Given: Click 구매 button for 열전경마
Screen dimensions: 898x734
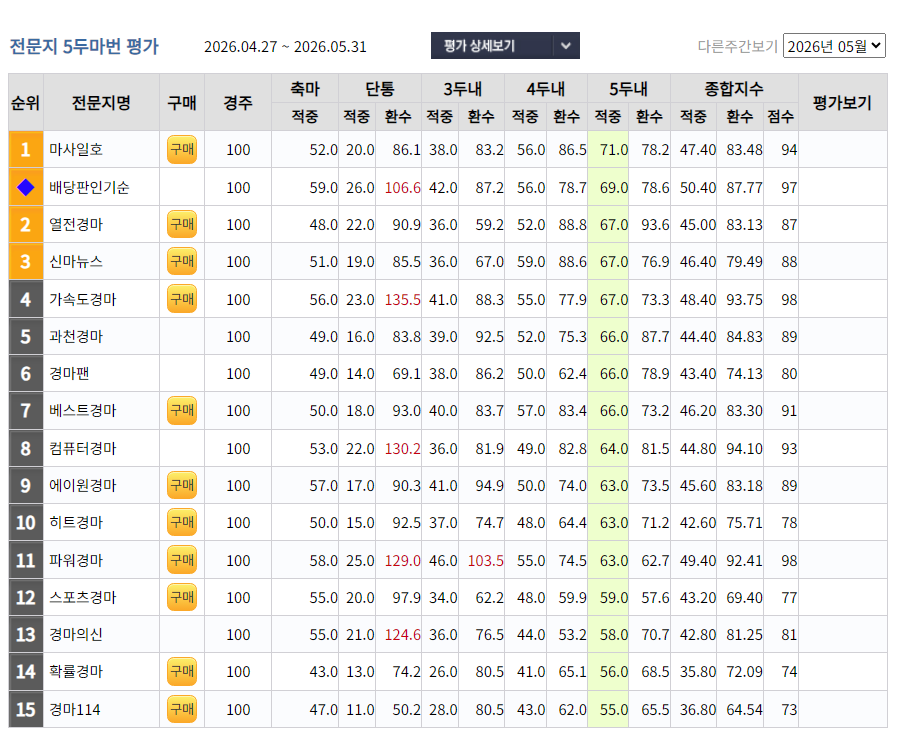Looking at the screenshot, I should pyautogui.click(x=182, y=224).
